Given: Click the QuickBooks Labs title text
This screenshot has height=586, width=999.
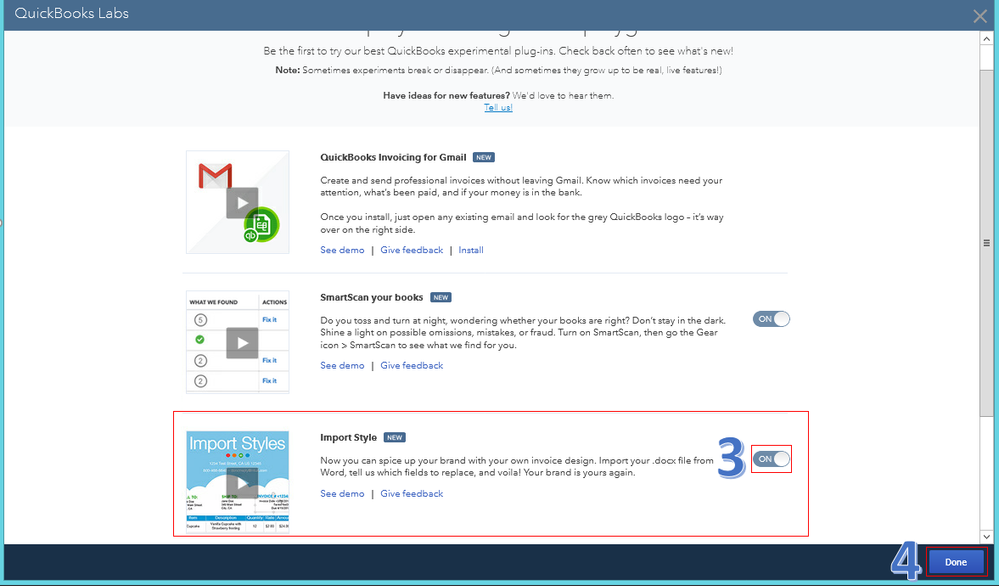Looking at the screenshot, I should pyautogui.click(x=71, y=13).
